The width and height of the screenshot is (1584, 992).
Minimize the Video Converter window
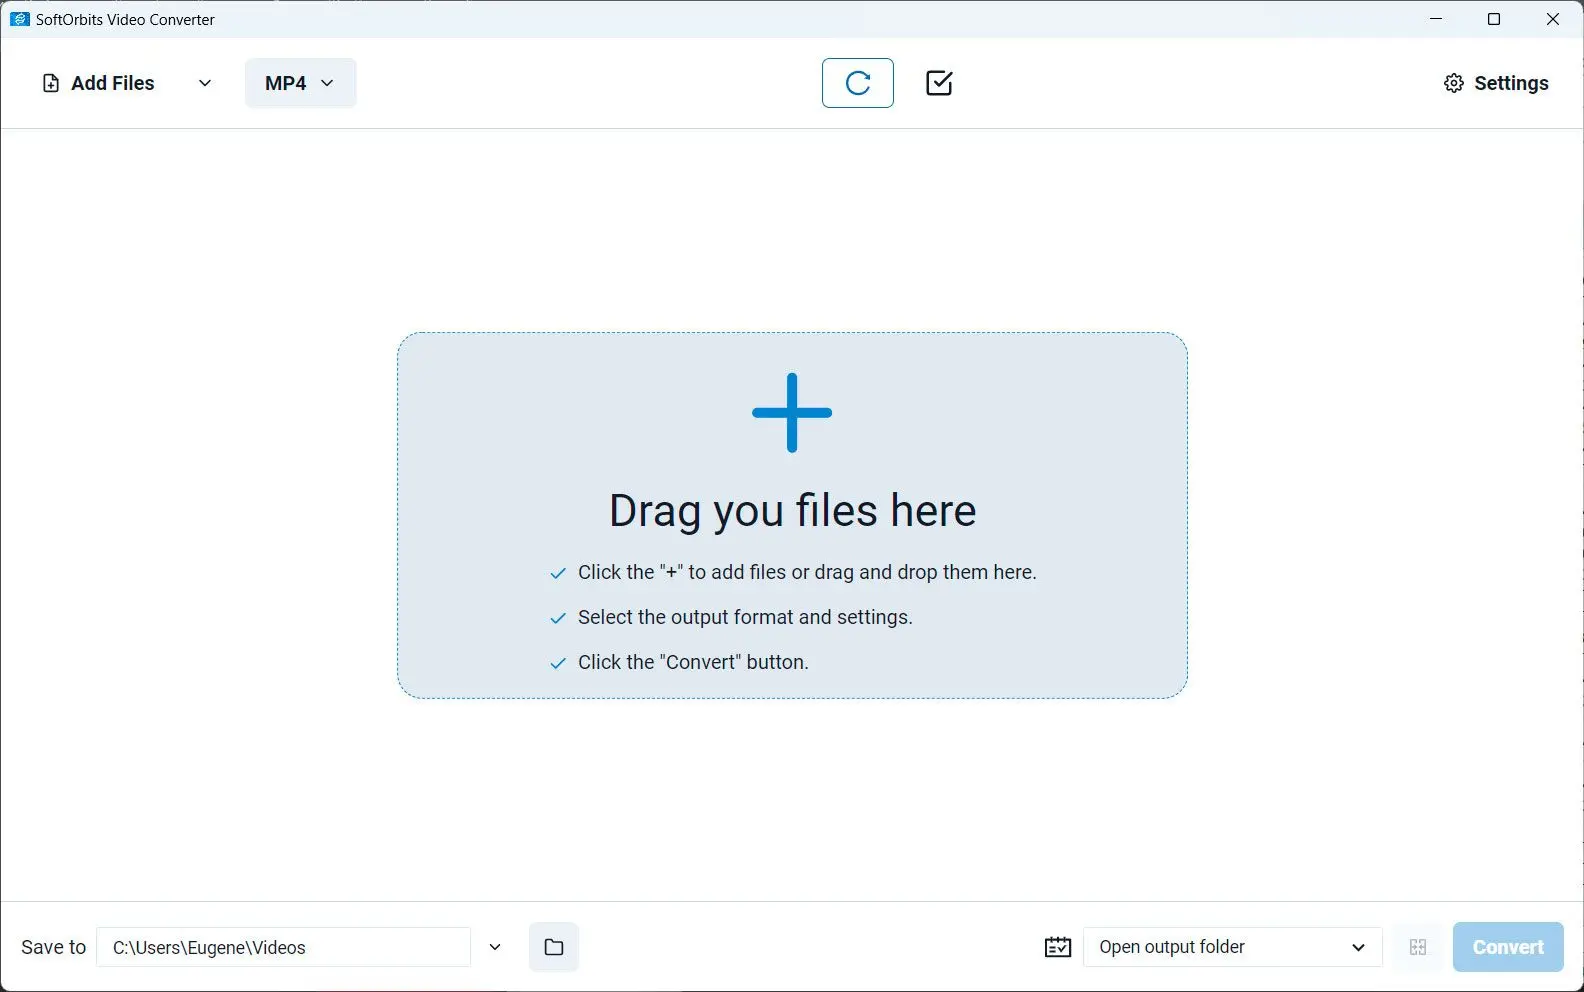click(x=1436, y=19)
